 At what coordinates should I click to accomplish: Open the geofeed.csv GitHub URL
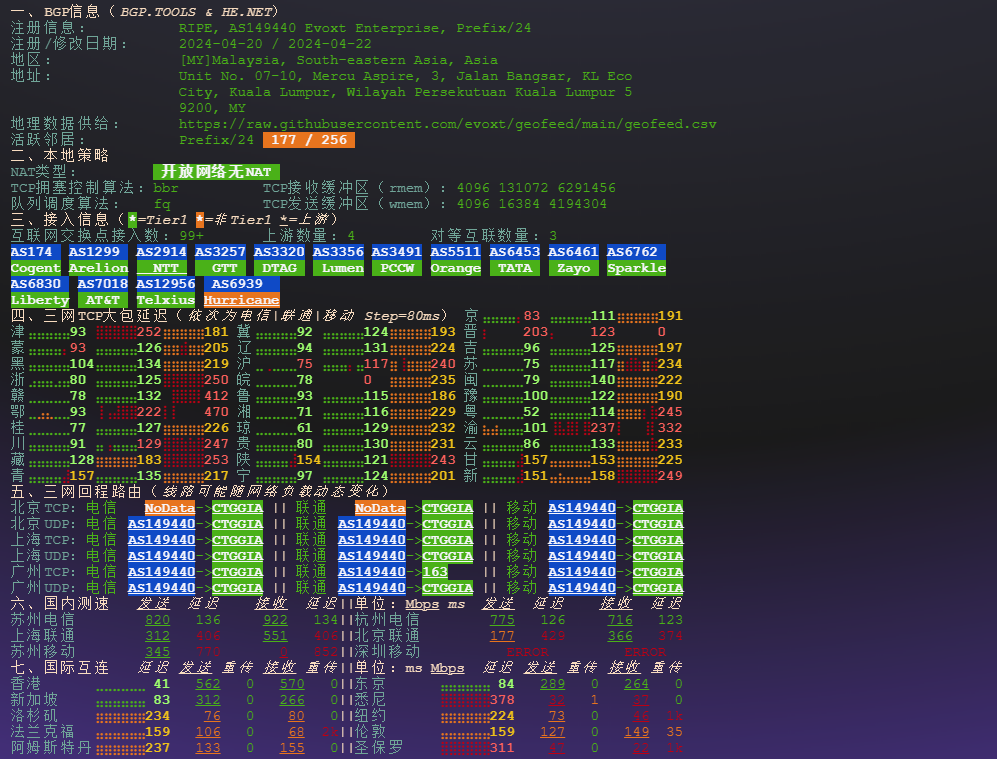(x=447, y=124)
